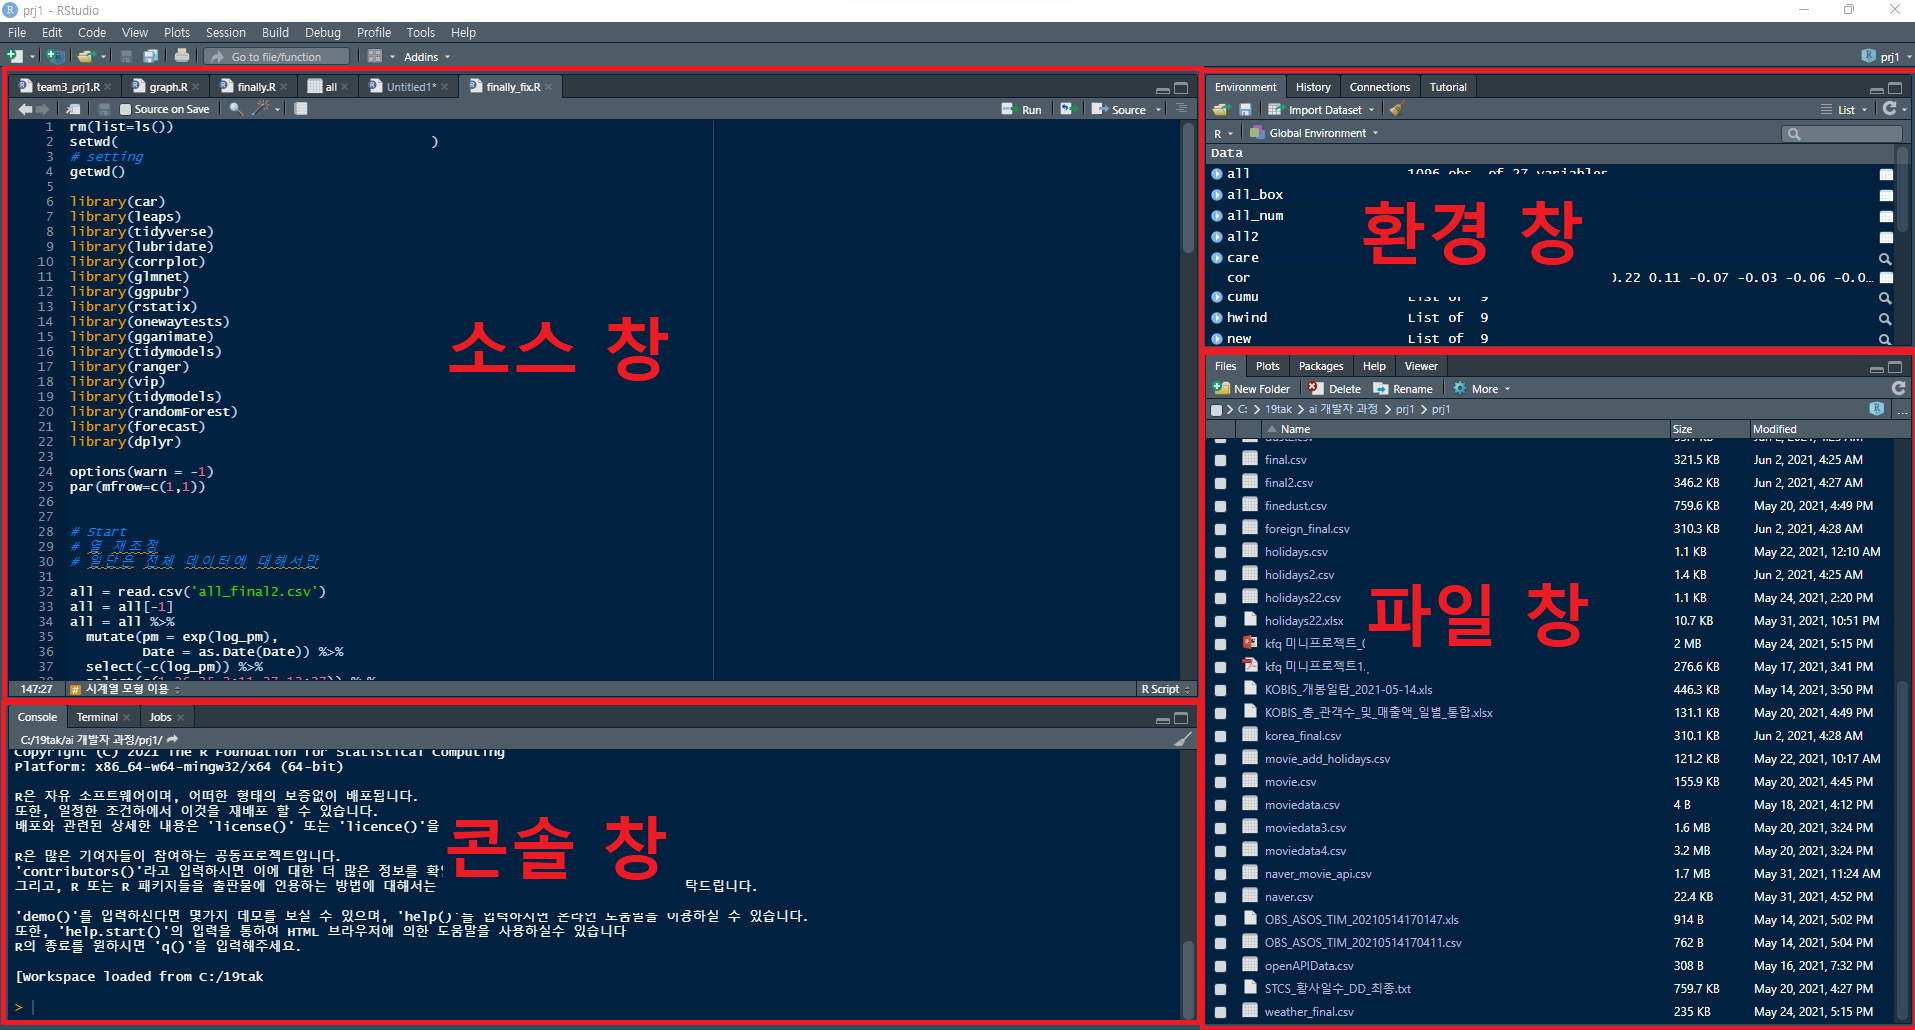
Task: Toggle select-all checkbox in Files path bar
Action: click(1216, 409)
